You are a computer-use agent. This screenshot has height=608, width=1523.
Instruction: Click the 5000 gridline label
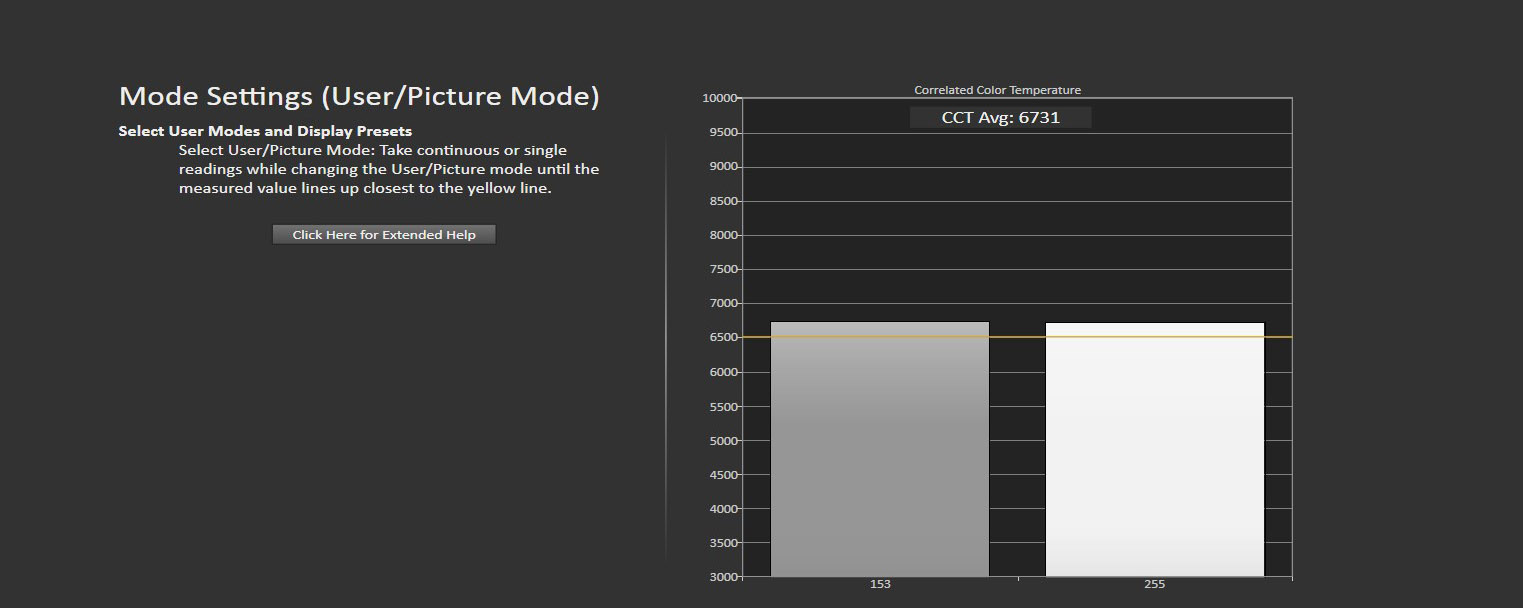(722, 440)
